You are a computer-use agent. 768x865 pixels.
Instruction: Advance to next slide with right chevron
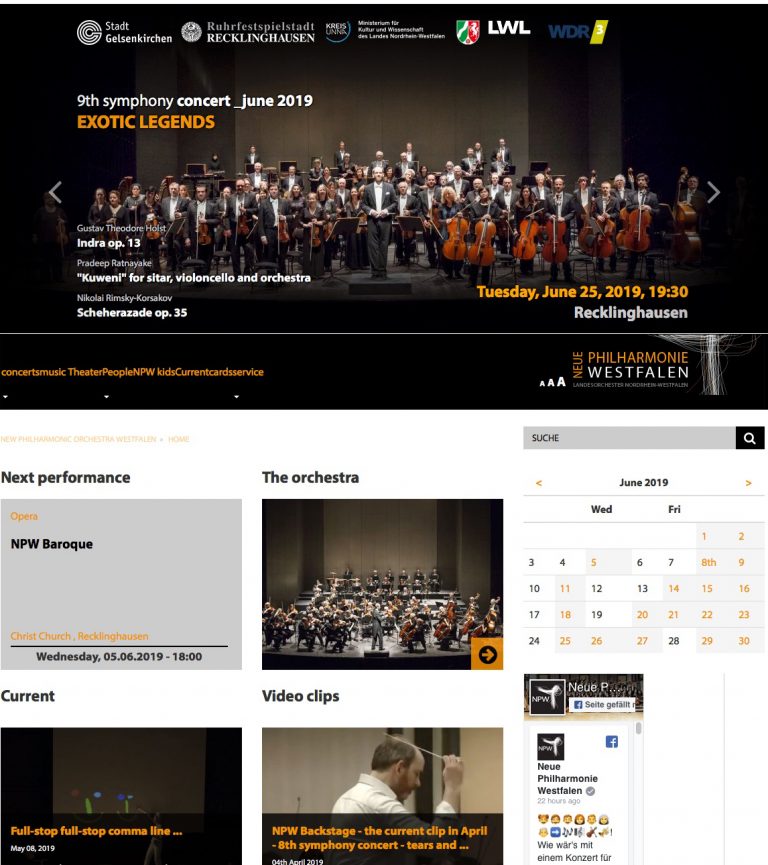point(713,192)
